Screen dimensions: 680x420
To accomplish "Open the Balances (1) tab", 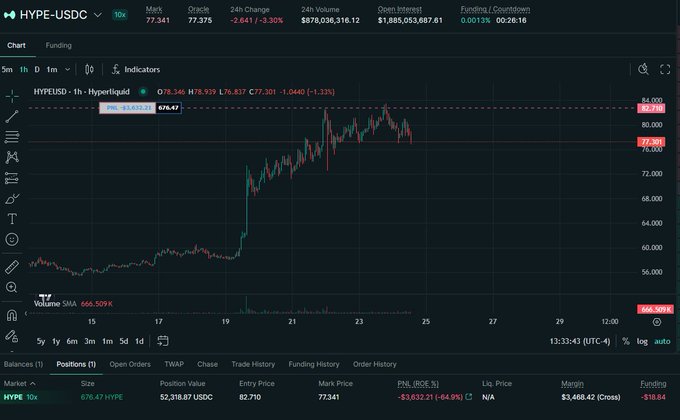I will [x=23, y=364].
